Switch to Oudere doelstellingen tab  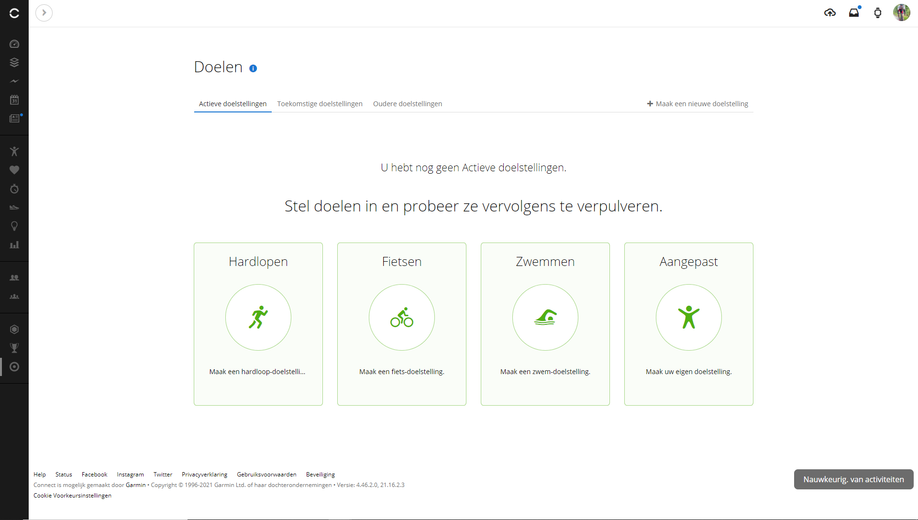tap(407, 104)
